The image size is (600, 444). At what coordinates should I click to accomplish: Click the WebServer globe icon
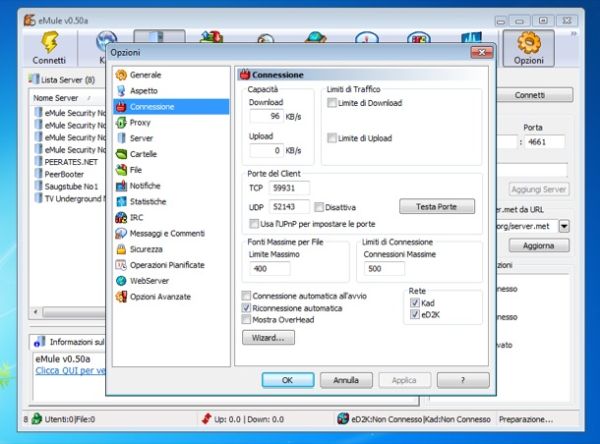121,281
